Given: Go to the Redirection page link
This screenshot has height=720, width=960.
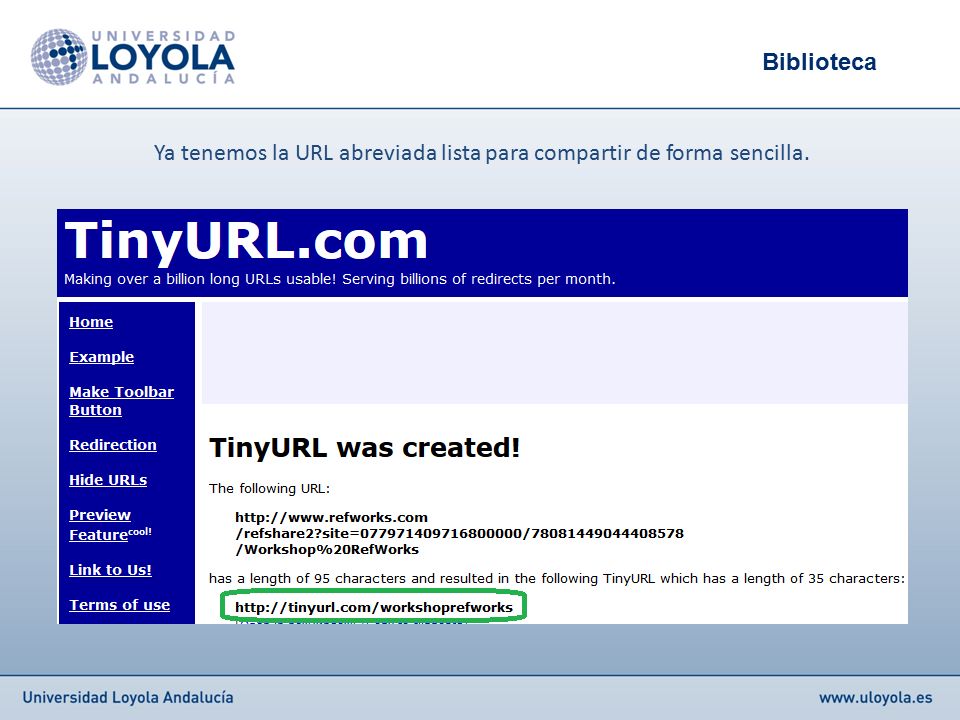Looking at the screenshot, I should 113,445.
